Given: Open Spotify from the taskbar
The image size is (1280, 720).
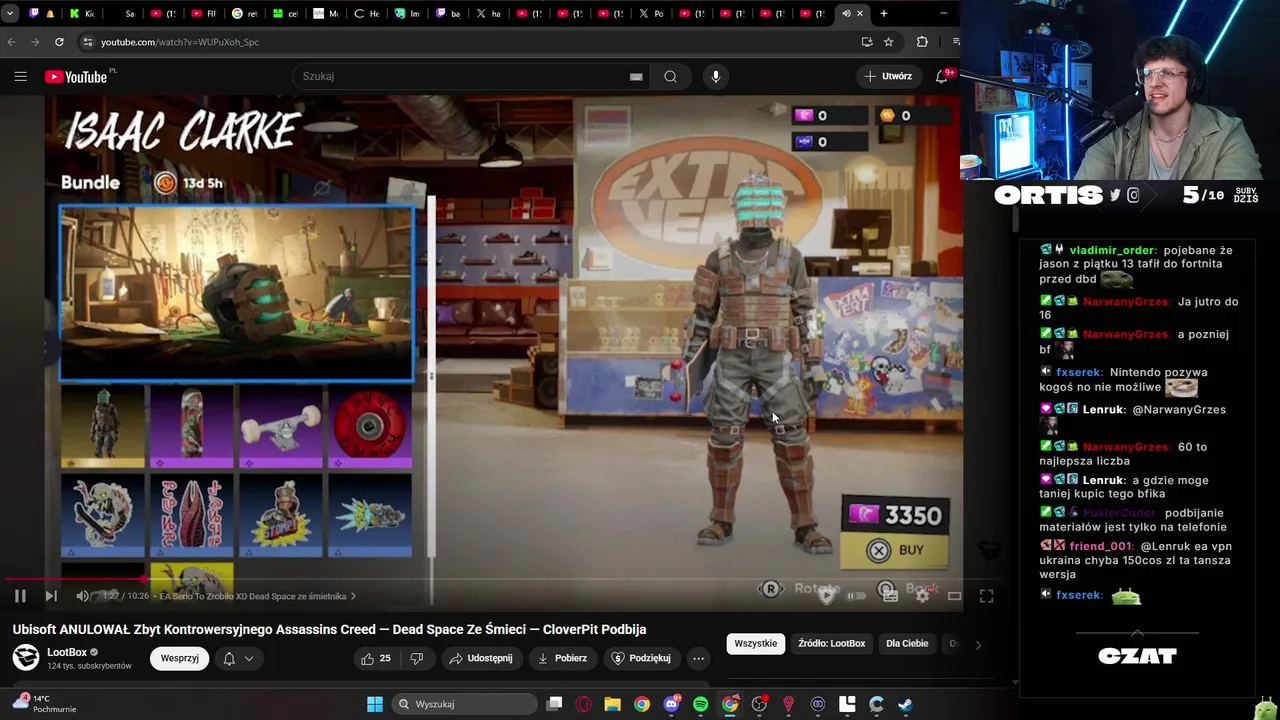Looking at the screenshot, I should tap(700, 704).
